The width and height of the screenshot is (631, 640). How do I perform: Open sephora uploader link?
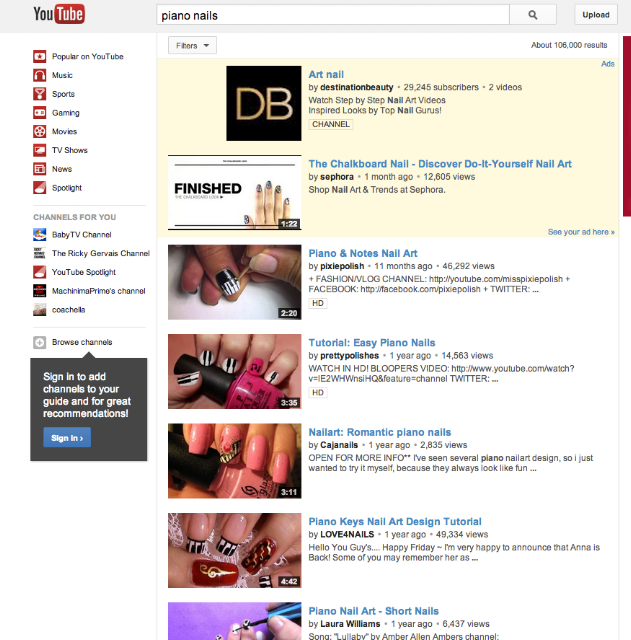pyautogui.click(x=337, y=177)
